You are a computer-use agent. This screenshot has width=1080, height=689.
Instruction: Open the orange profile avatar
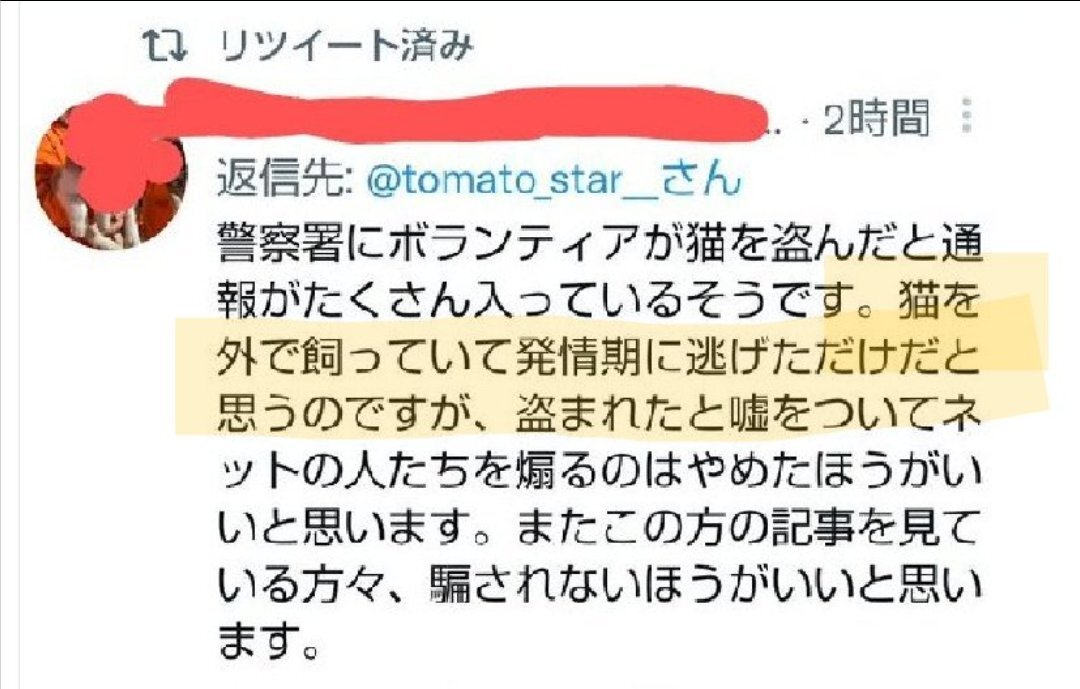(x=110, y=181)
